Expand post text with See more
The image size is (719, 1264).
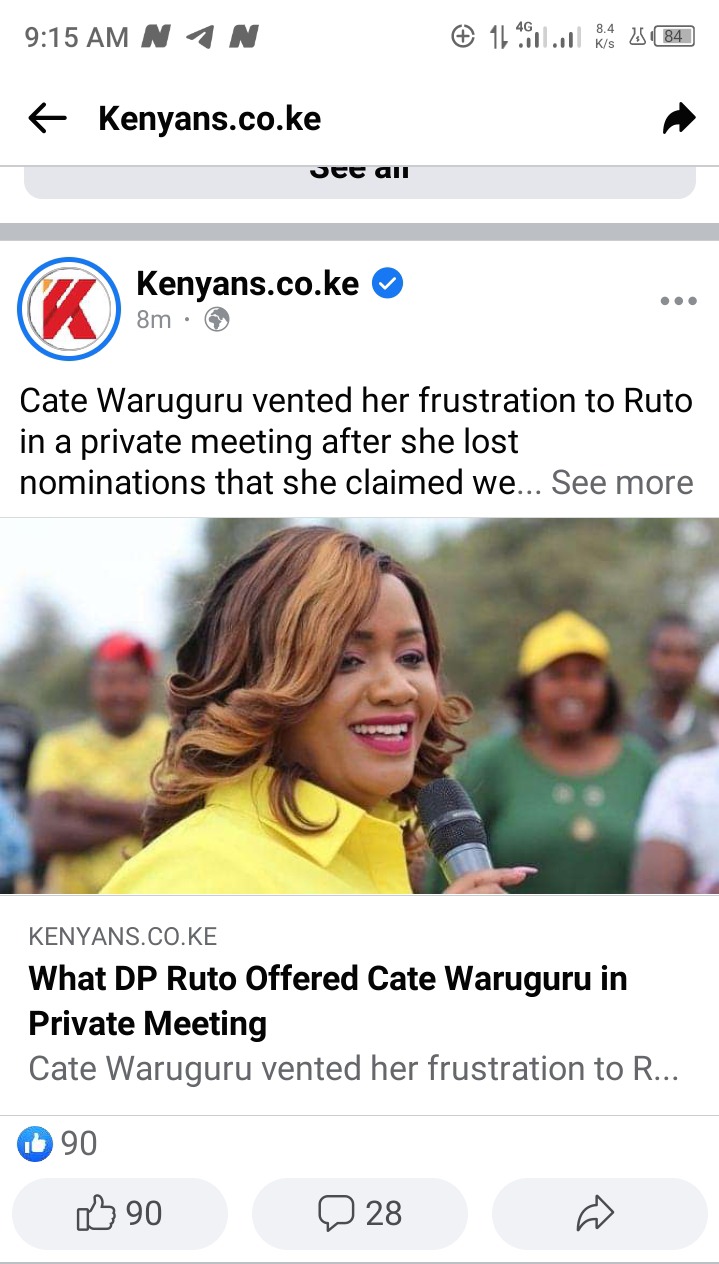(622, 482)
